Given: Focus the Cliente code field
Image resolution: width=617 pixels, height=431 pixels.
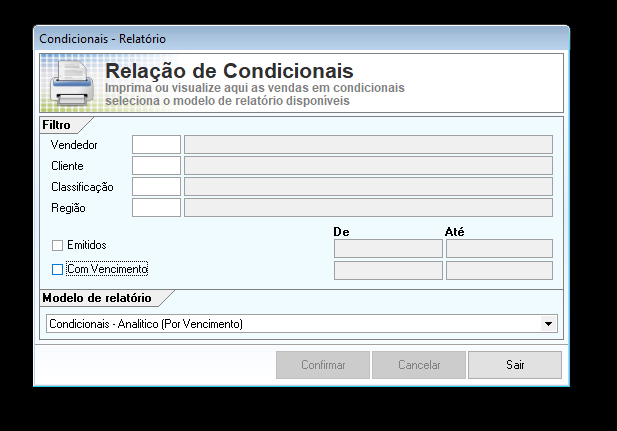Looking at the screenshot, I should point(156,165).
